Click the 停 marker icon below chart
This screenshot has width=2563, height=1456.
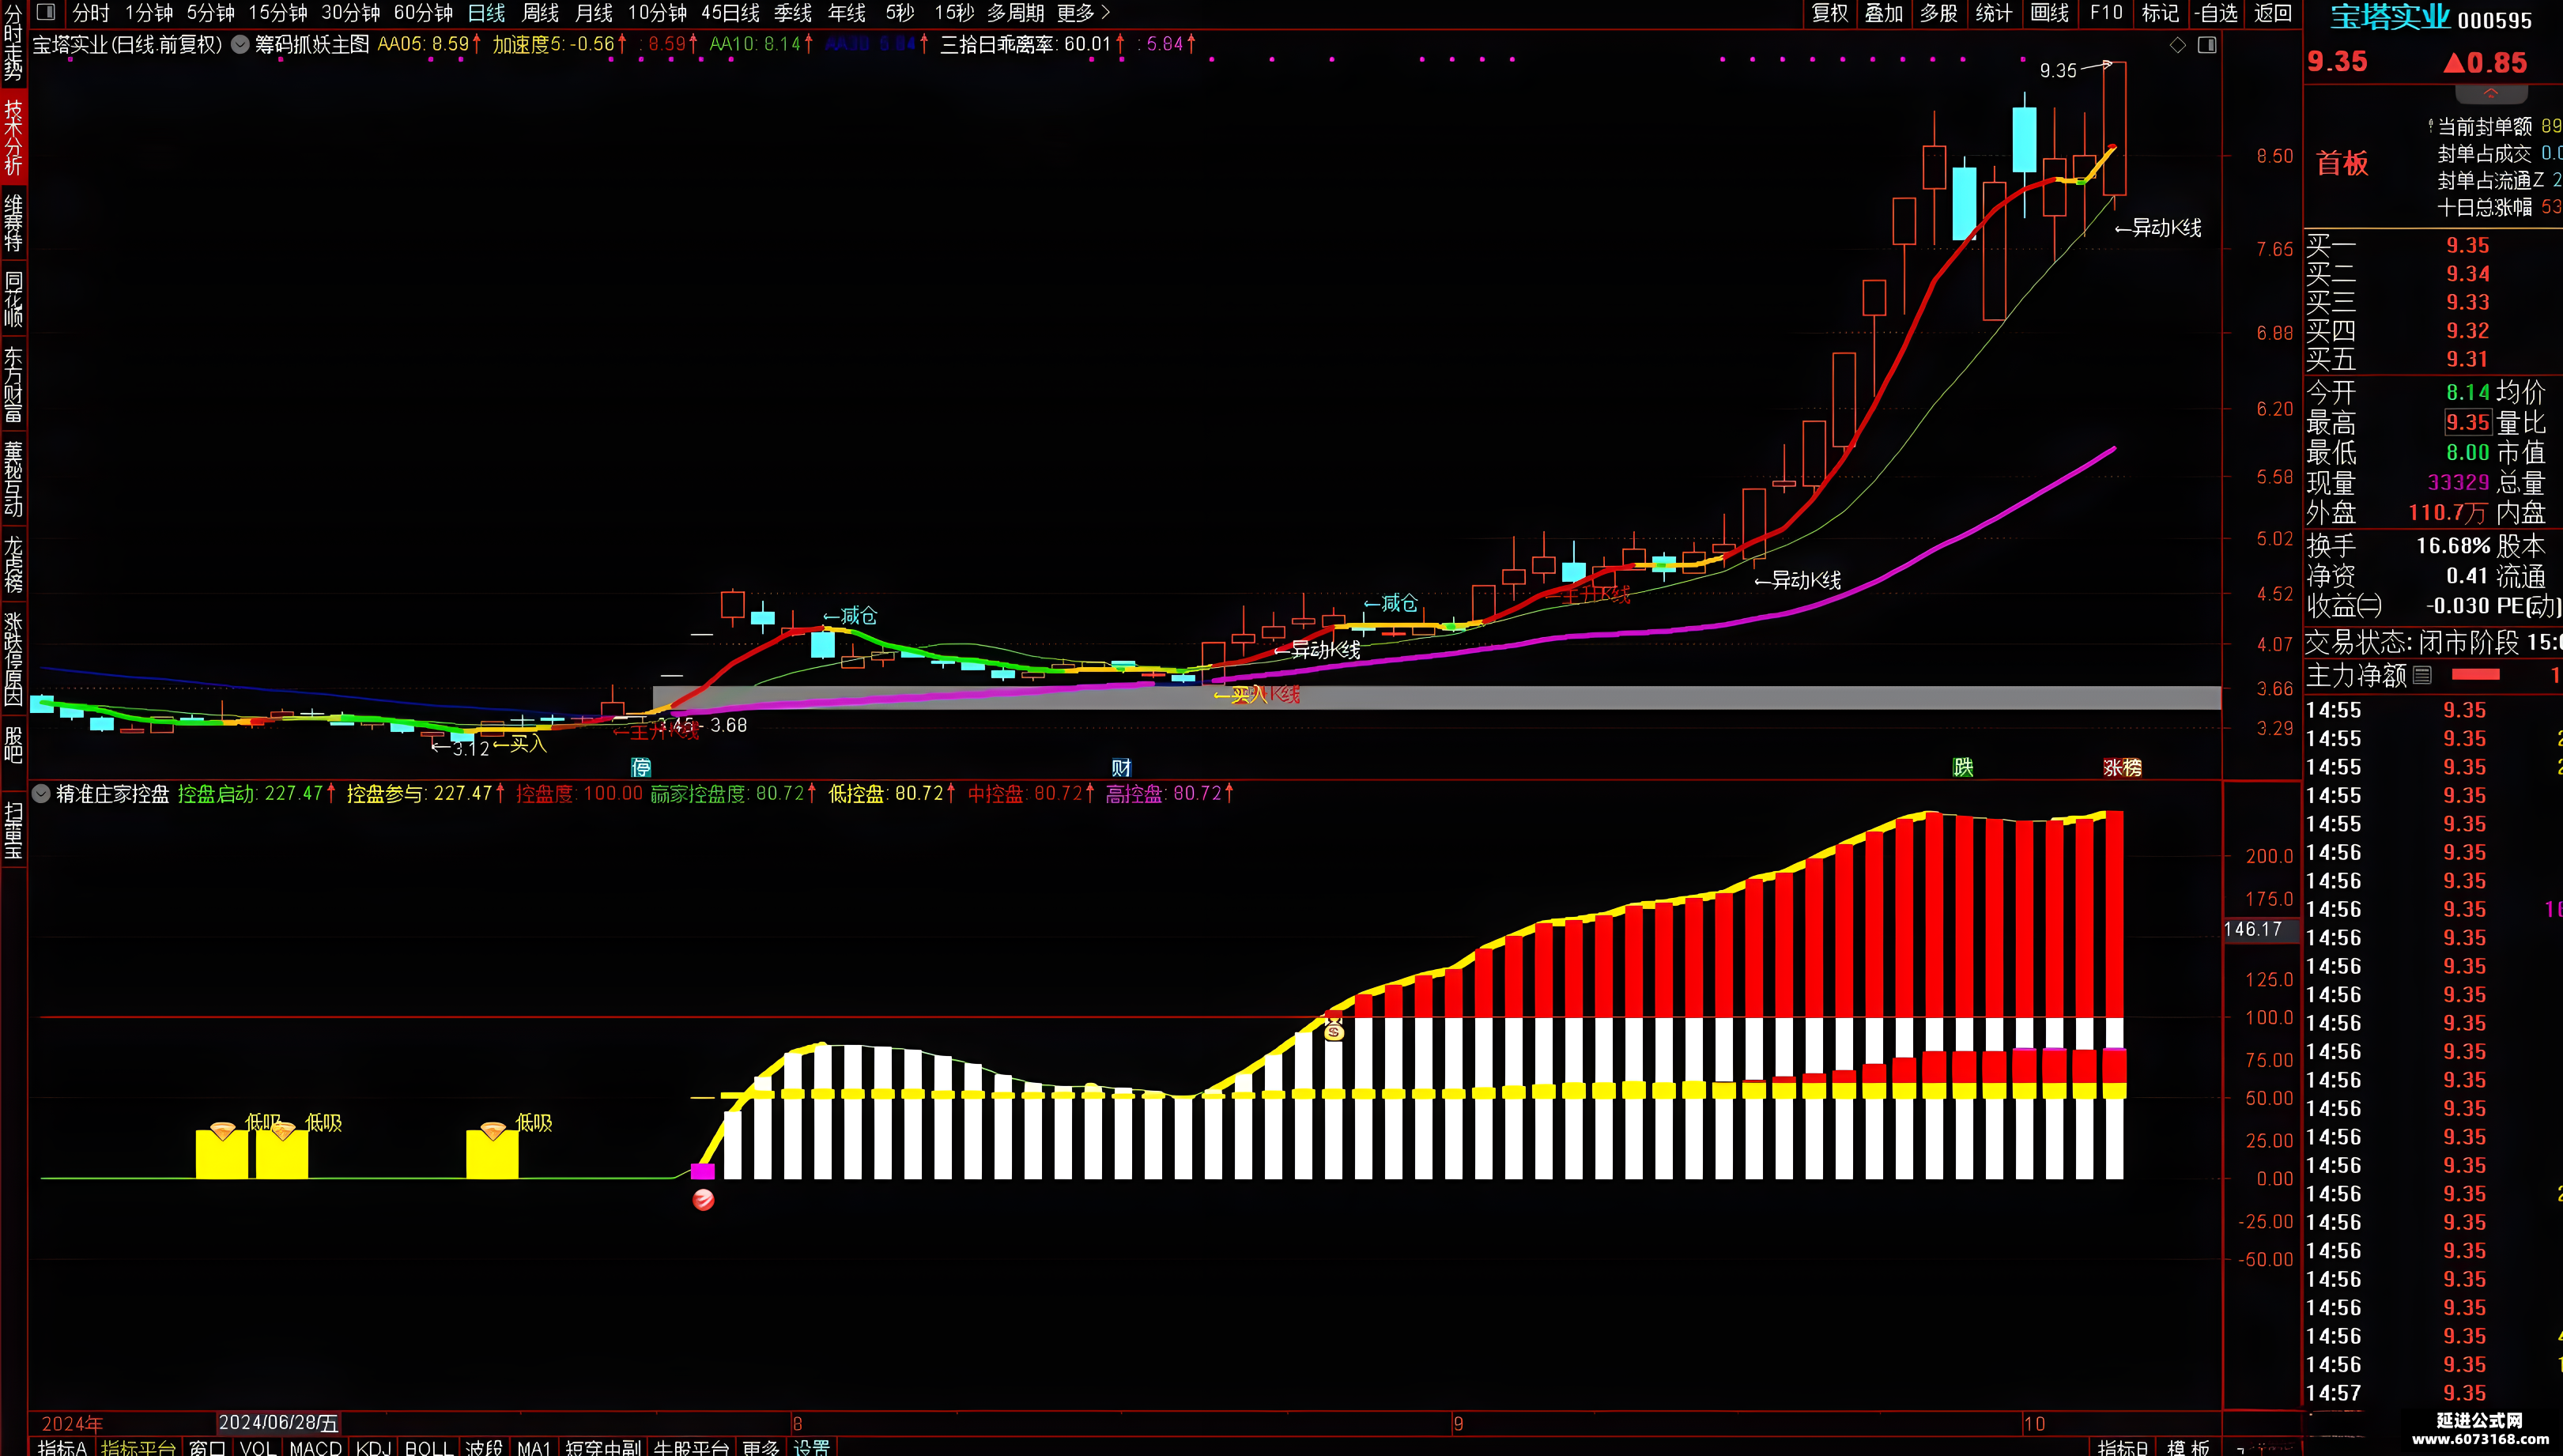pyautogui.click(x=641, y=767)
